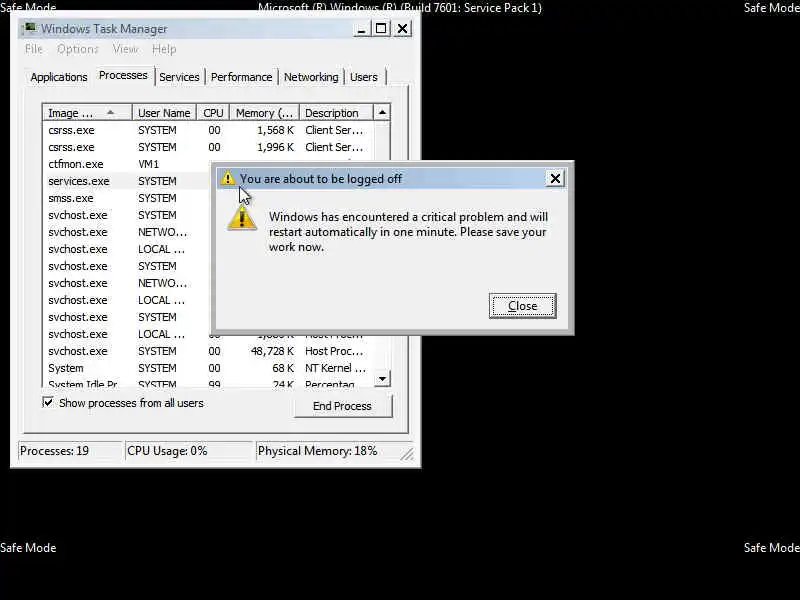The image size is (800, 600).
Task: Click the process list scroll down arrow
Action: pyautogui.click(x=382, y=379)
